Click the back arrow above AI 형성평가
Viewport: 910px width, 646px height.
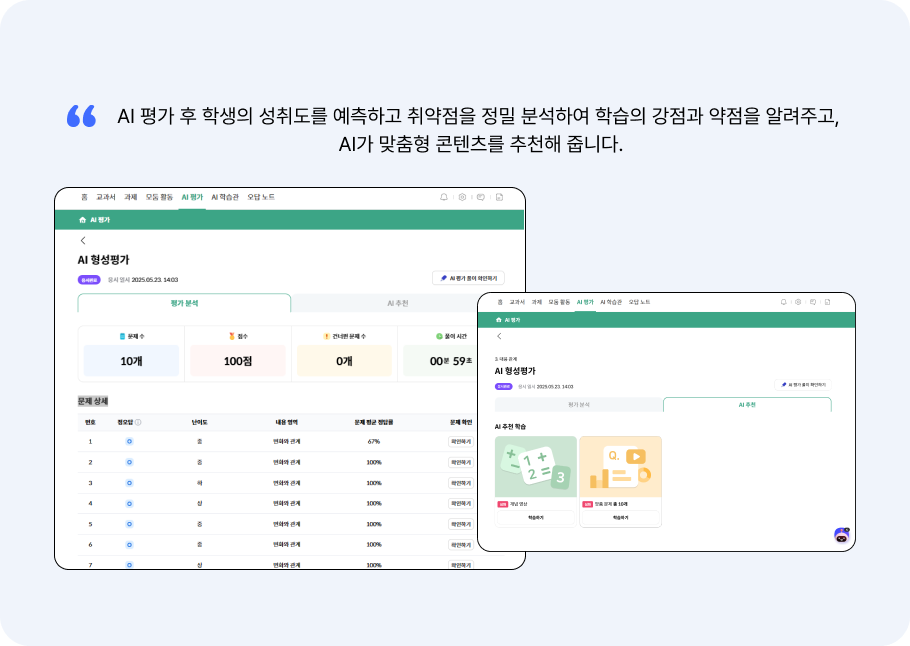click(x=82, y=241)
